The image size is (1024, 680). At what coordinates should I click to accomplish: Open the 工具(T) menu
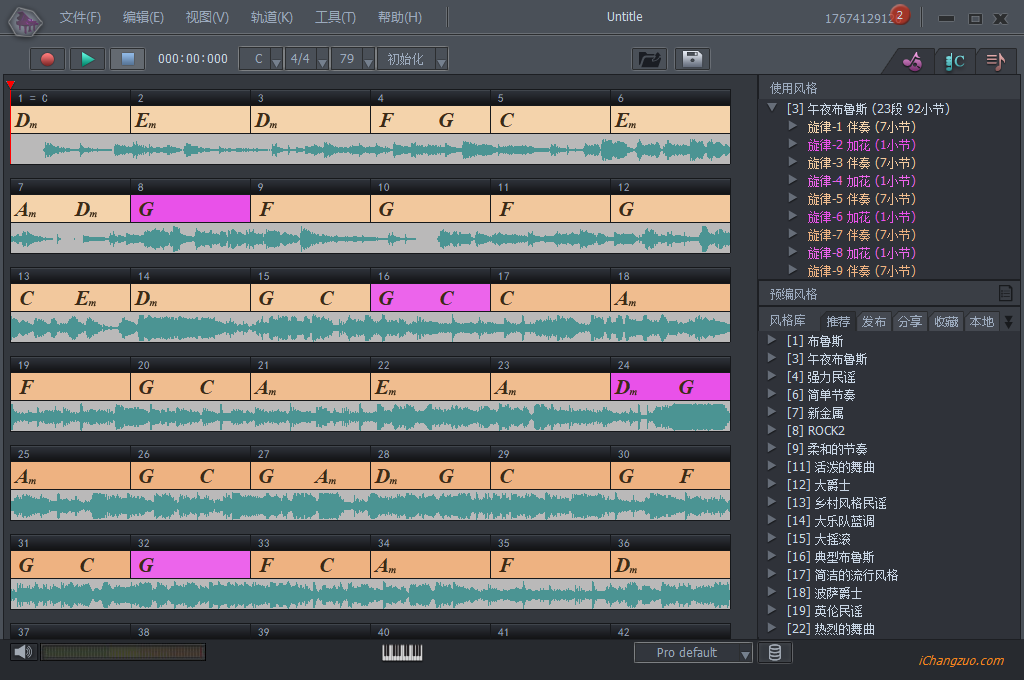[x=335, y=17]
